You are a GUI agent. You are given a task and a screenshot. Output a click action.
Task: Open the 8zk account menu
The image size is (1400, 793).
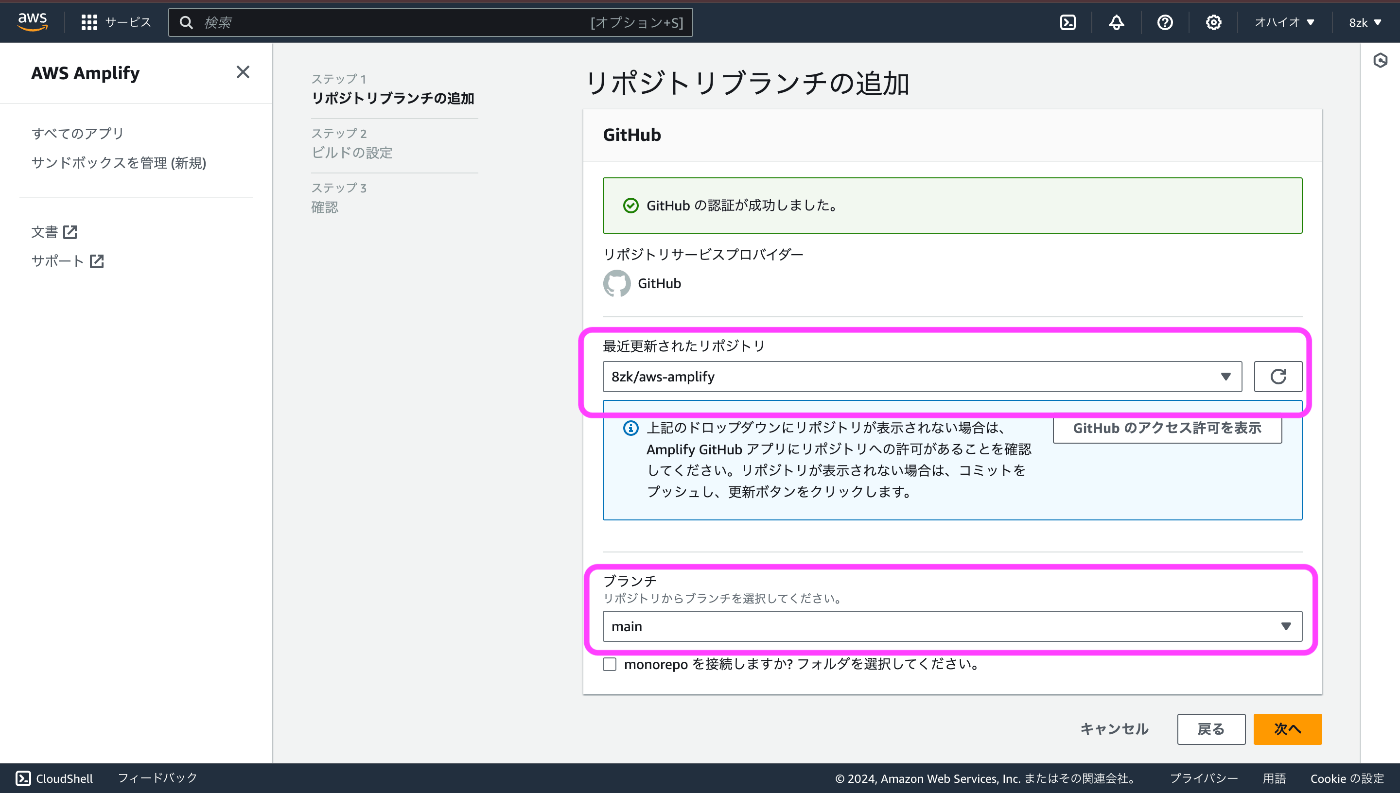pos(1365,22)
